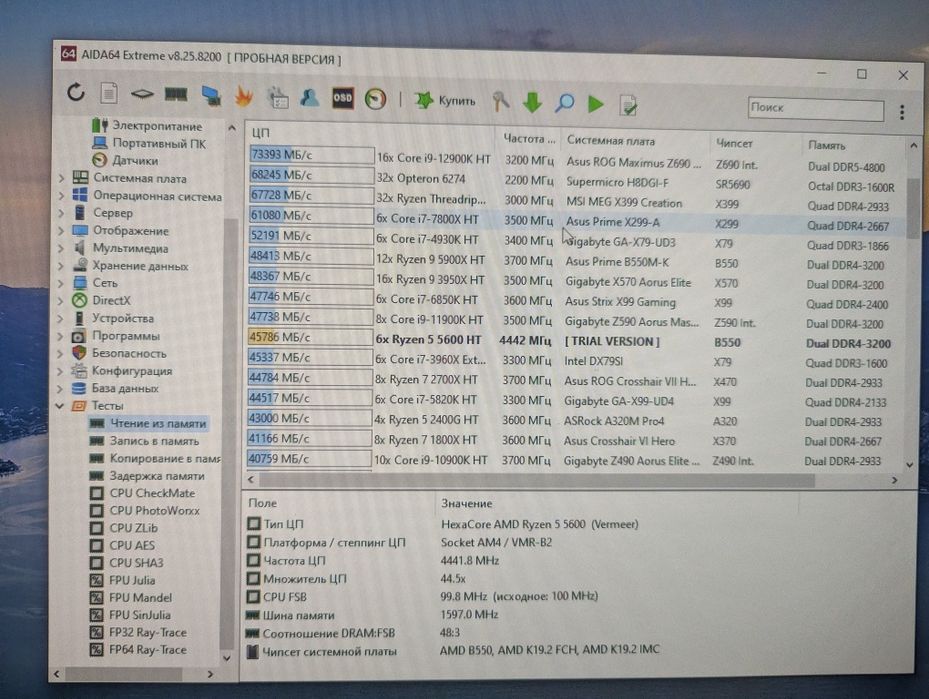Click the motherboard chip toolbar icon
Viewport: 929px width, 699px height.
(x=142, y=94)
